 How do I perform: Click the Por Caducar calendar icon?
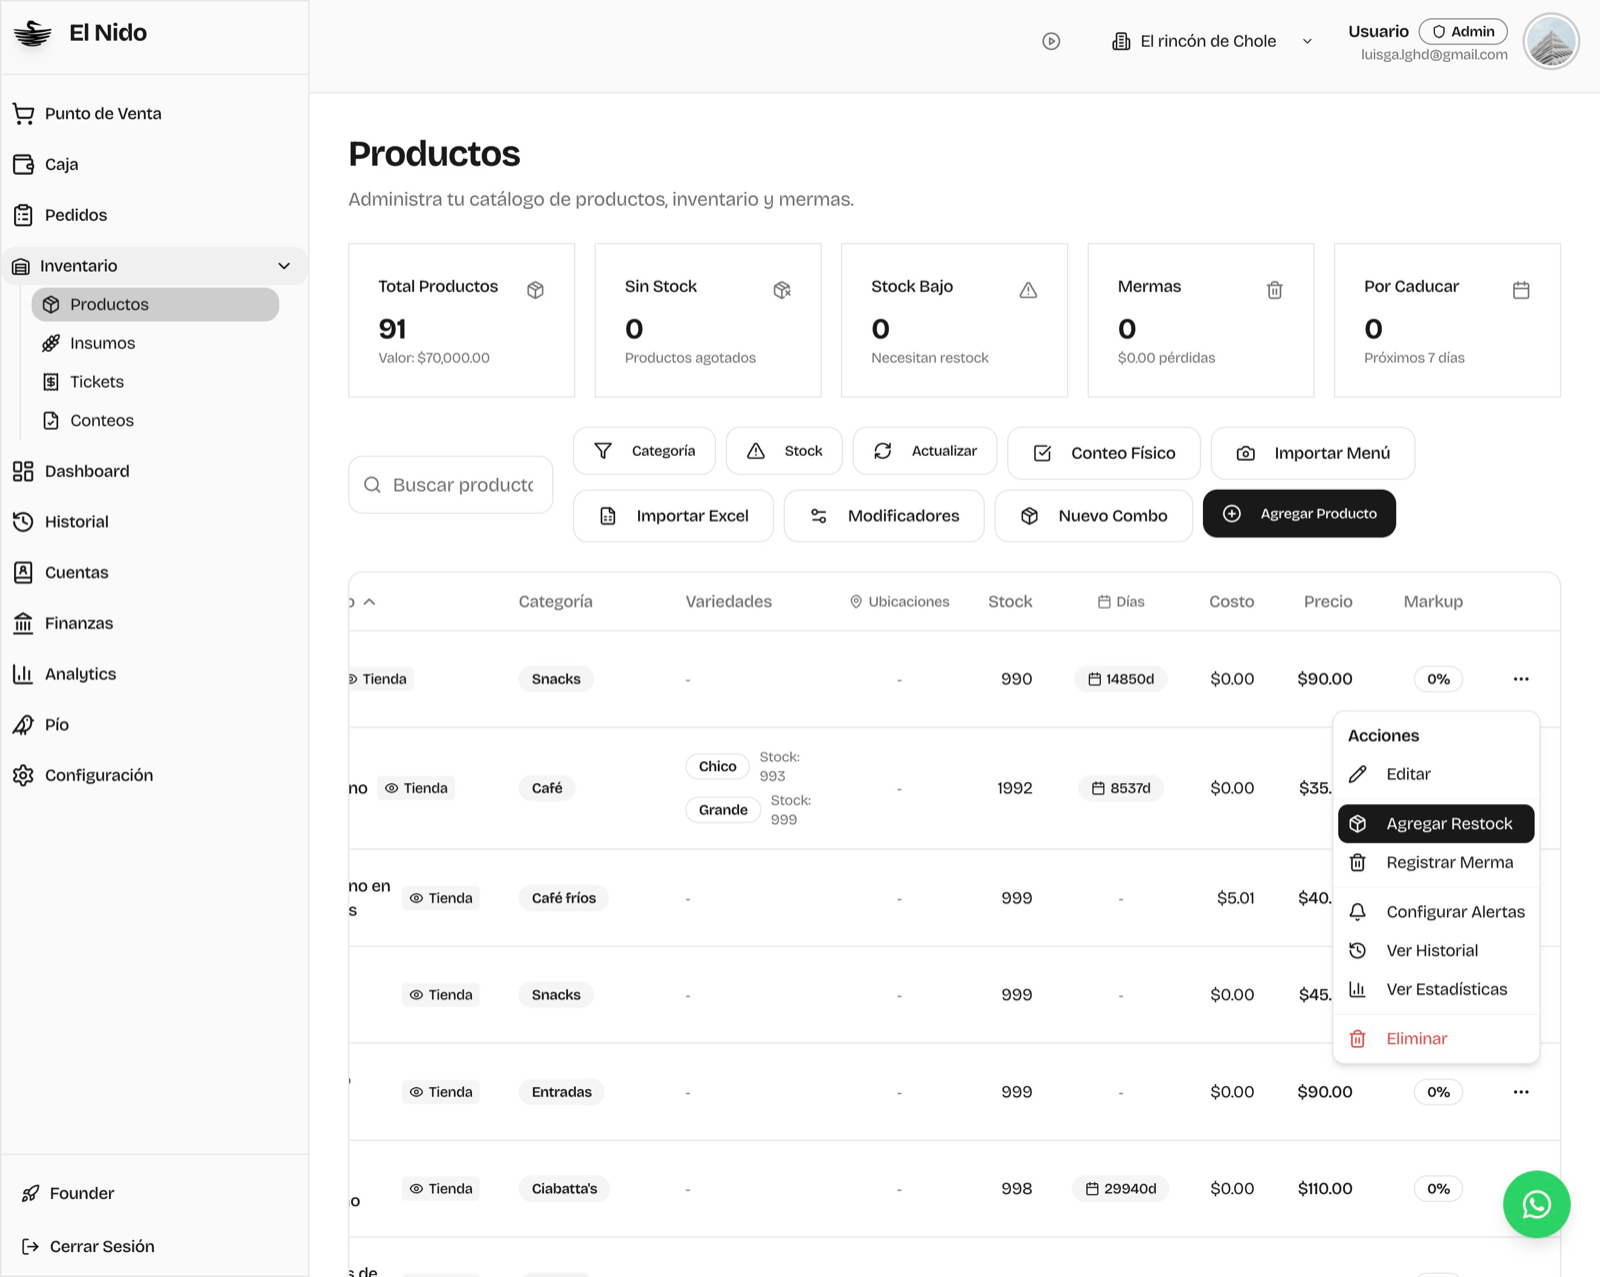pyautogui.click(x=1521, y=290)
